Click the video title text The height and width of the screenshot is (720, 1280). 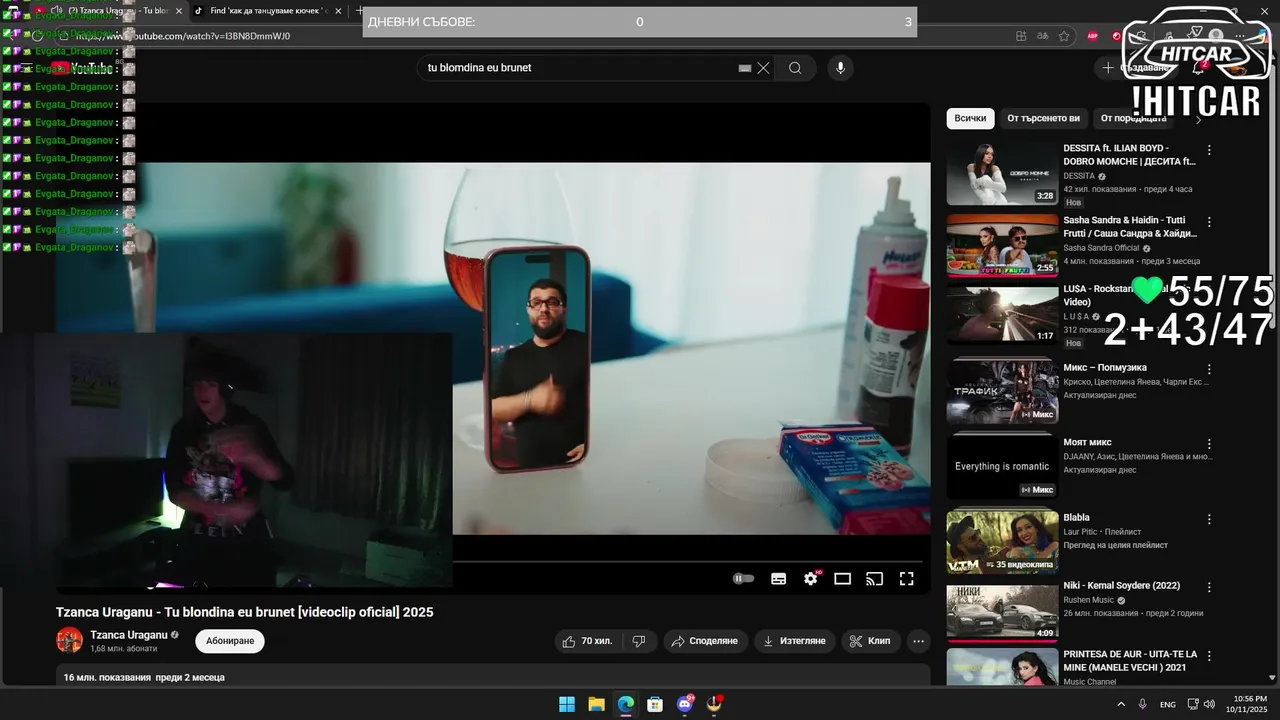[x=245, y=612]
